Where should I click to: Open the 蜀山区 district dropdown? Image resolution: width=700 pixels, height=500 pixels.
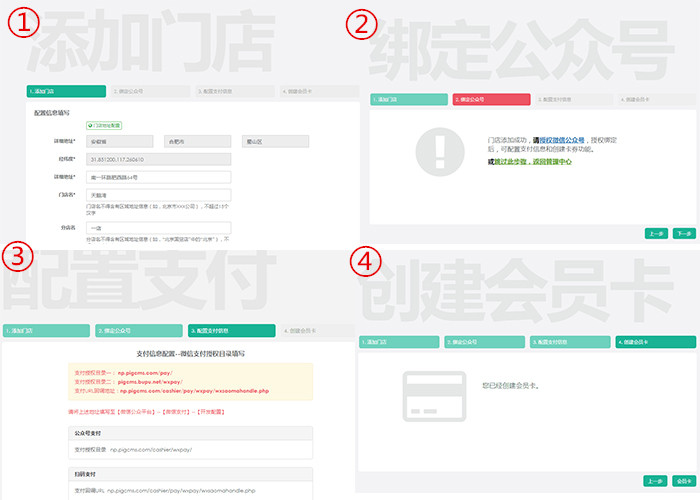(272, 142)
